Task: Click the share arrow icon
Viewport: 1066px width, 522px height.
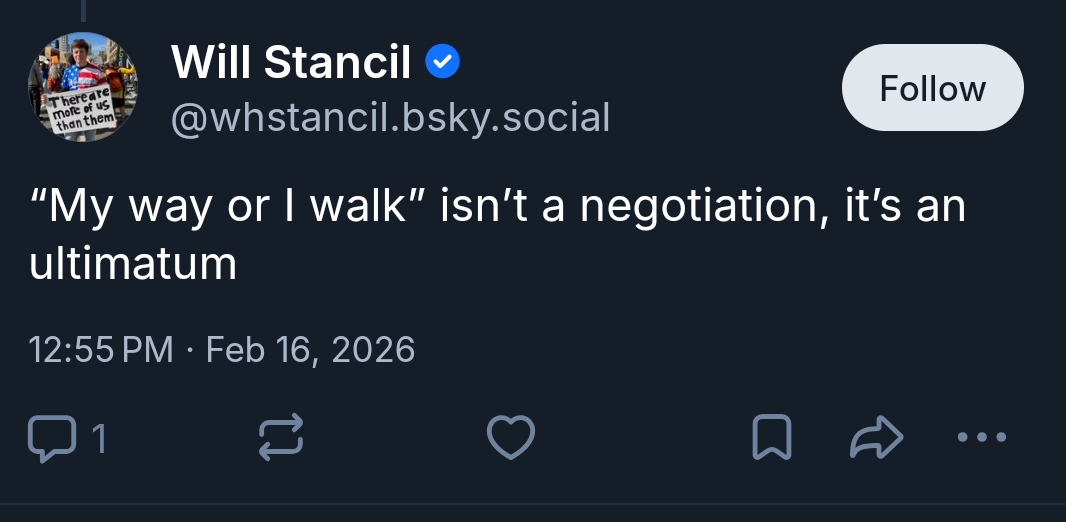Action: (876, 437)
